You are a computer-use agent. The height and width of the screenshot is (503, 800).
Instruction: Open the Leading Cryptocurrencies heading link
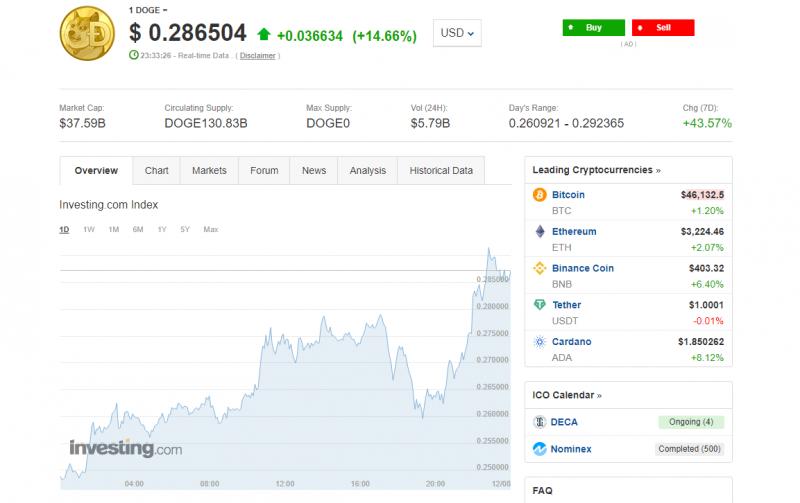pyautogui.click(x=596, y=170)
